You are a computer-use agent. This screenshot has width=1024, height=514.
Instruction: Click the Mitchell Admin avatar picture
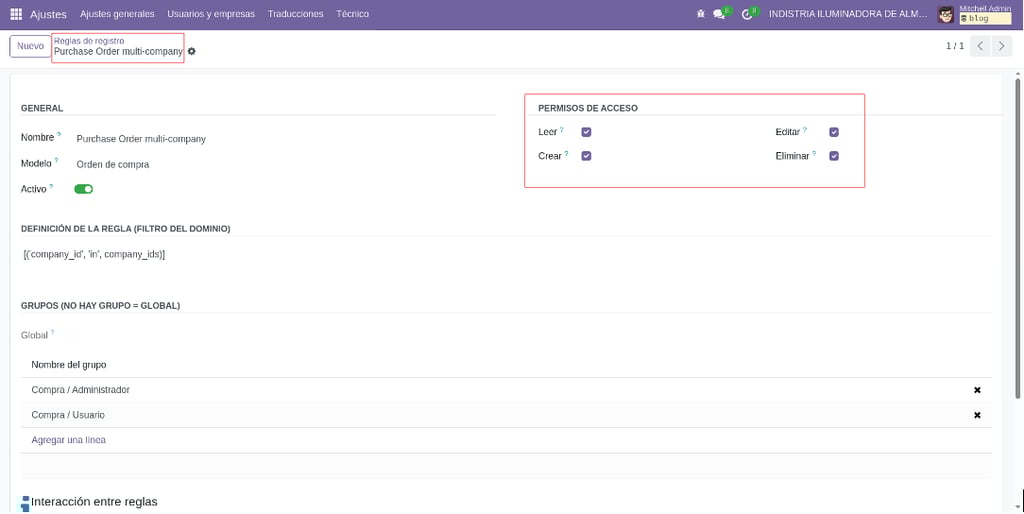[945, 14]
